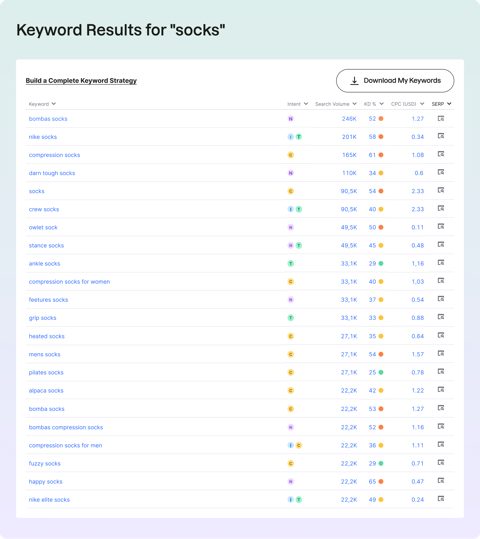Viewport: 480px width, 539px height.
Task: Click KD value 65 for happy socks
Action: 372,482
